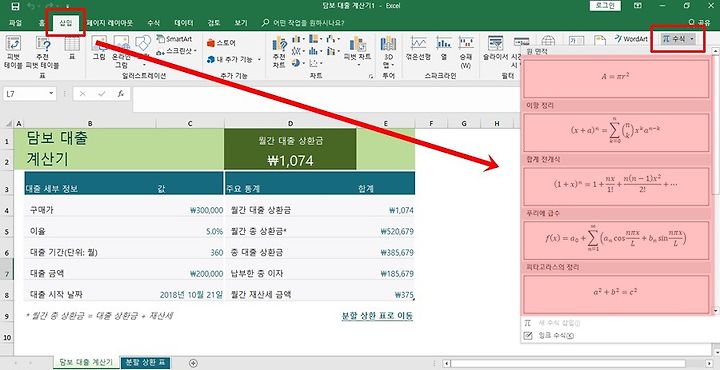Add a 승패(W) win/loss sparkline
The height and width of the screenshot is (370, 720).
coord(466,51)
